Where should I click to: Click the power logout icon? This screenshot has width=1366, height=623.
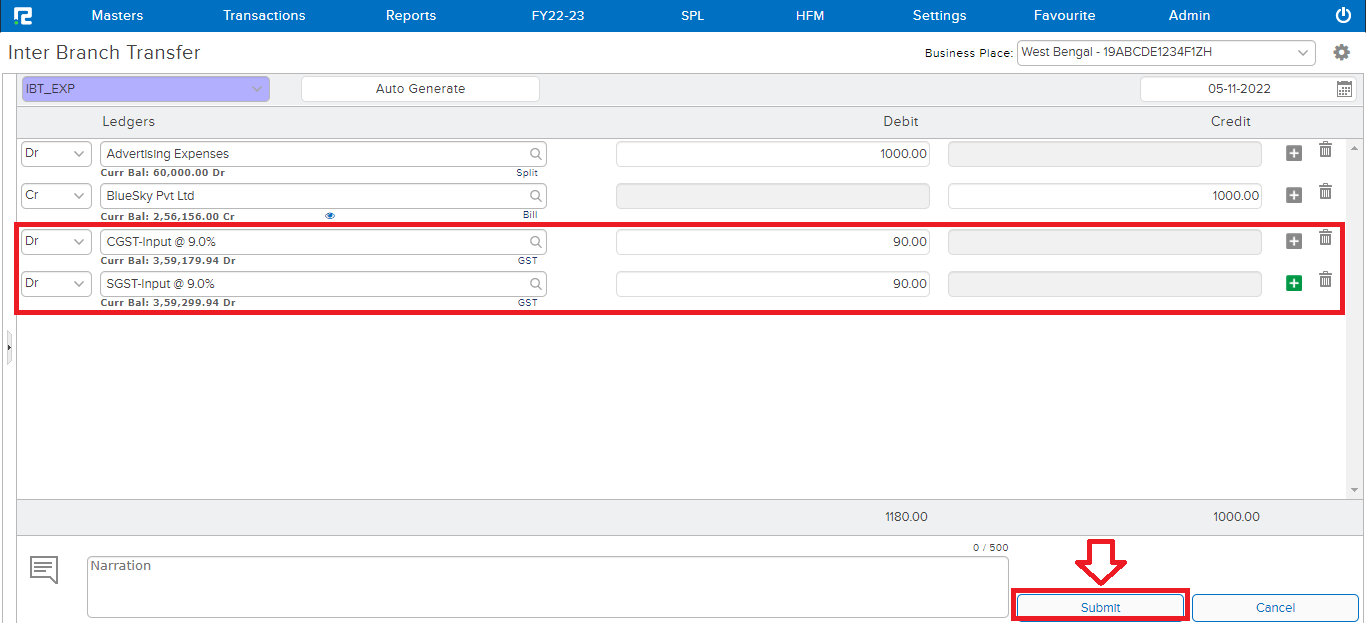point(1343,15)
